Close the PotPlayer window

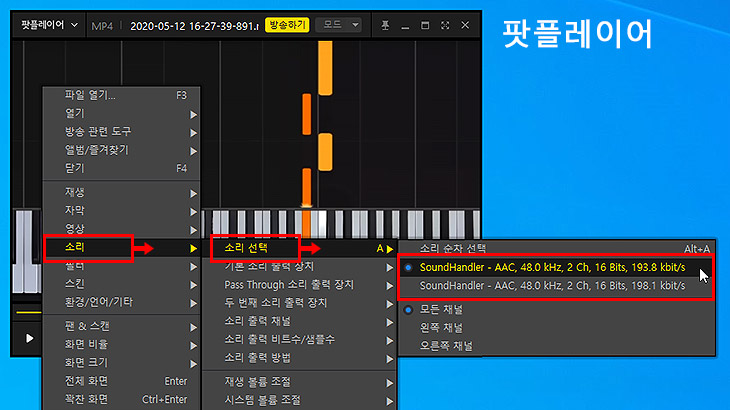pos(465,26)
